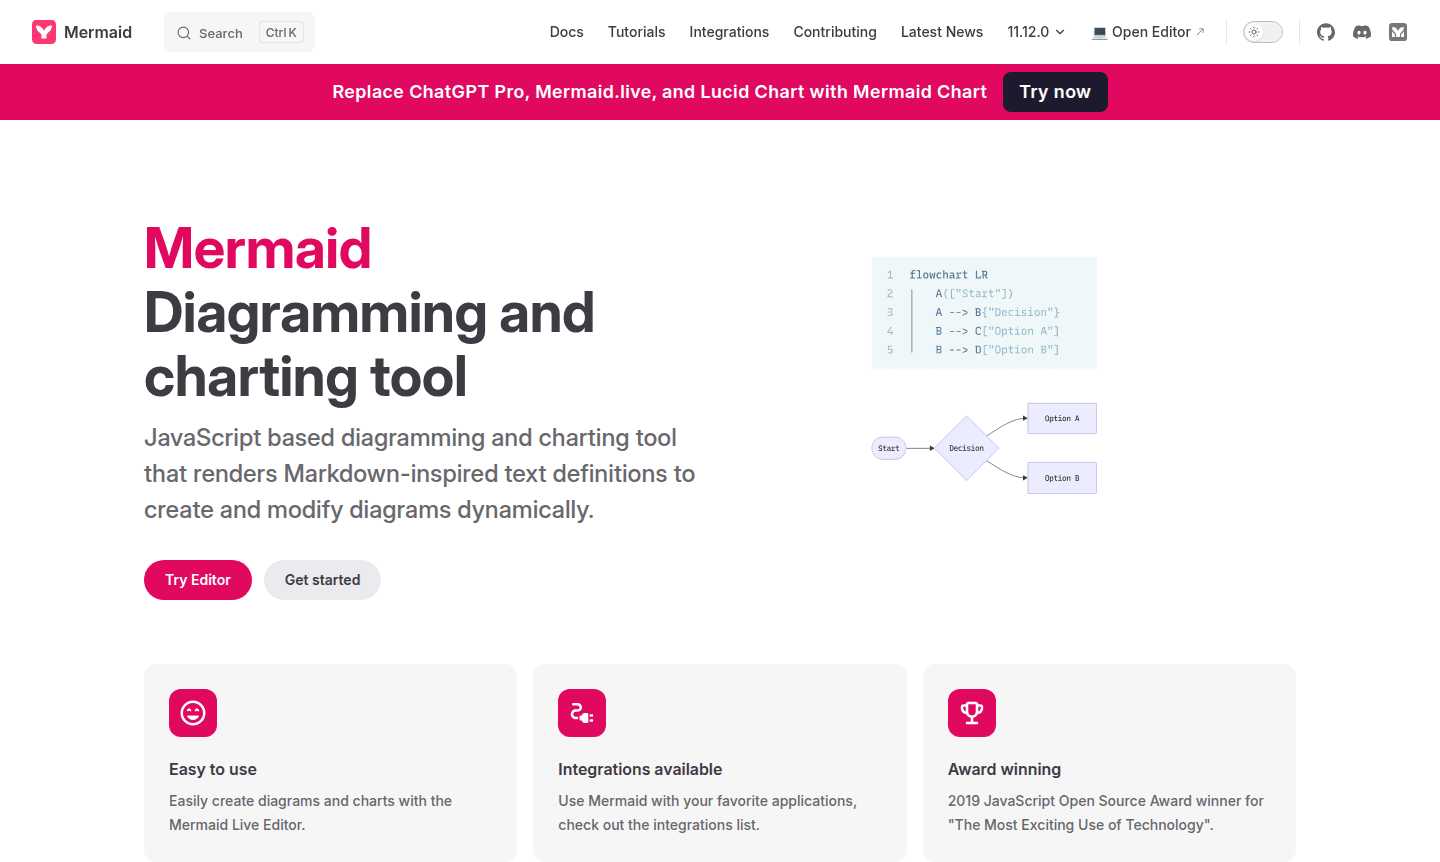1440x862 pixels.
Task: Open the 11.12.0 version dropdown
Action: (x=1036, y=31)
